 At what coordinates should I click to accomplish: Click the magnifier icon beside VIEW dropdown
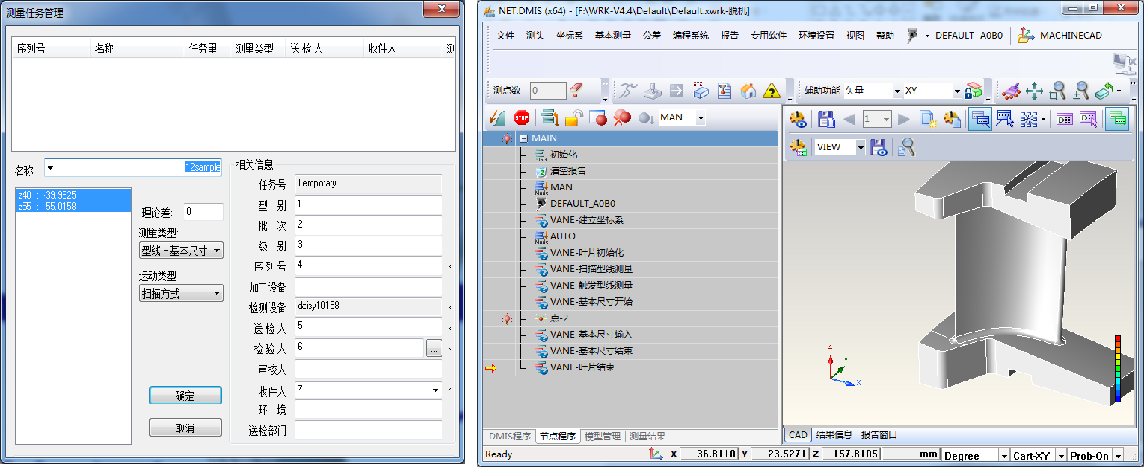(x=904, y=147)
